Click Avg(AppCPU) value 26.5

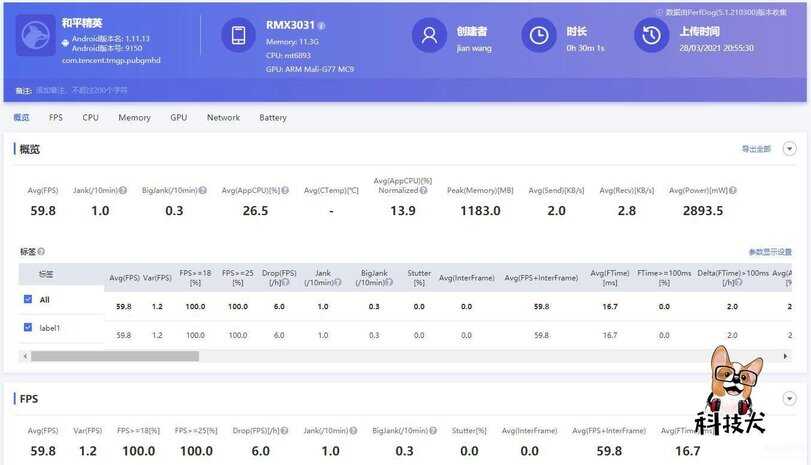pos(256,211)
